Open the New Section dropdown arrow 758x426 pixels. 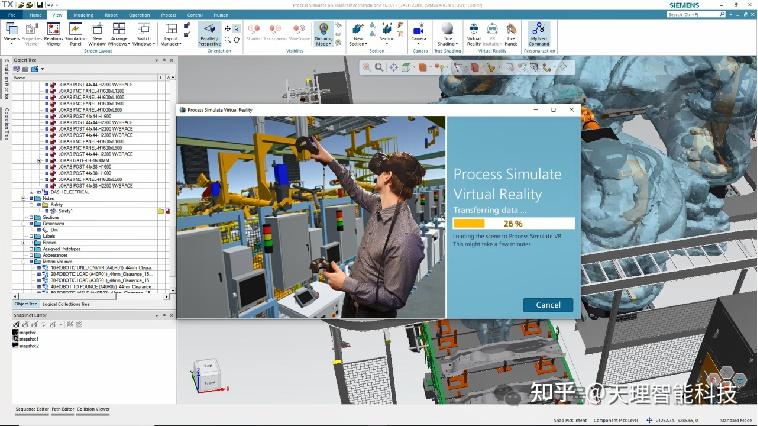[364, 44]
